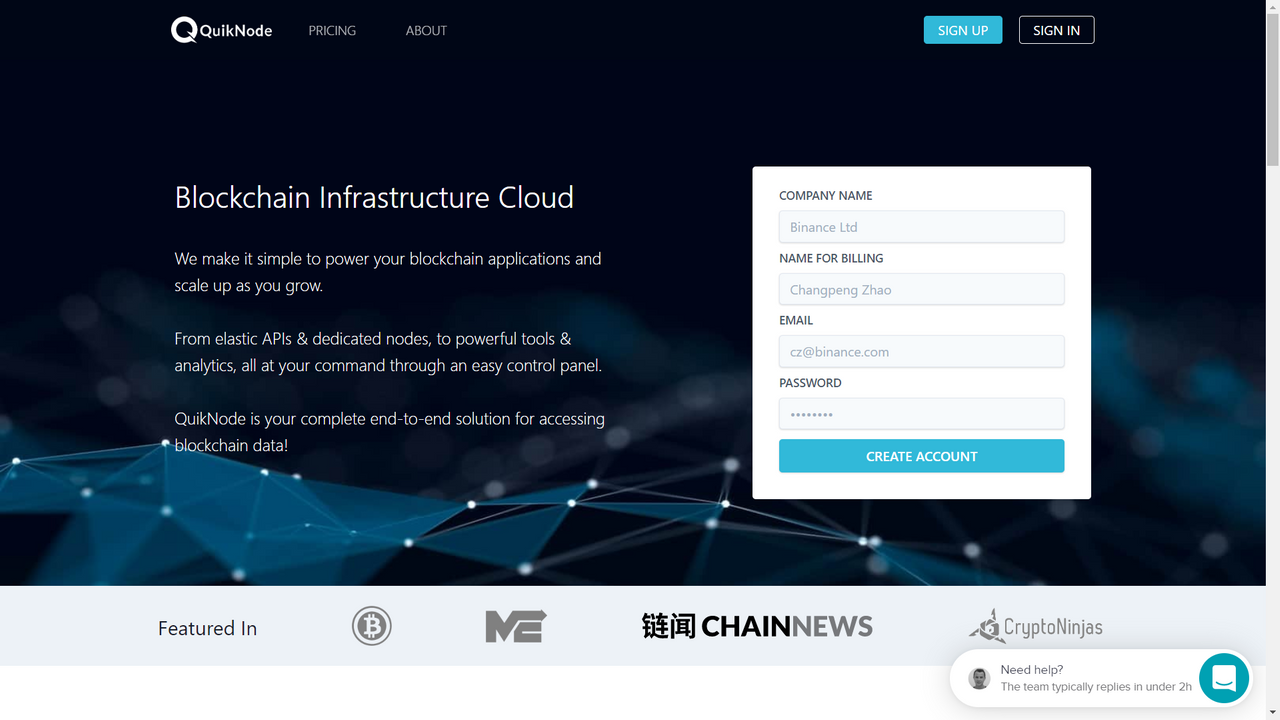Focus the Name for Billing field
The image size is (1280, 720).
point(922,289)
